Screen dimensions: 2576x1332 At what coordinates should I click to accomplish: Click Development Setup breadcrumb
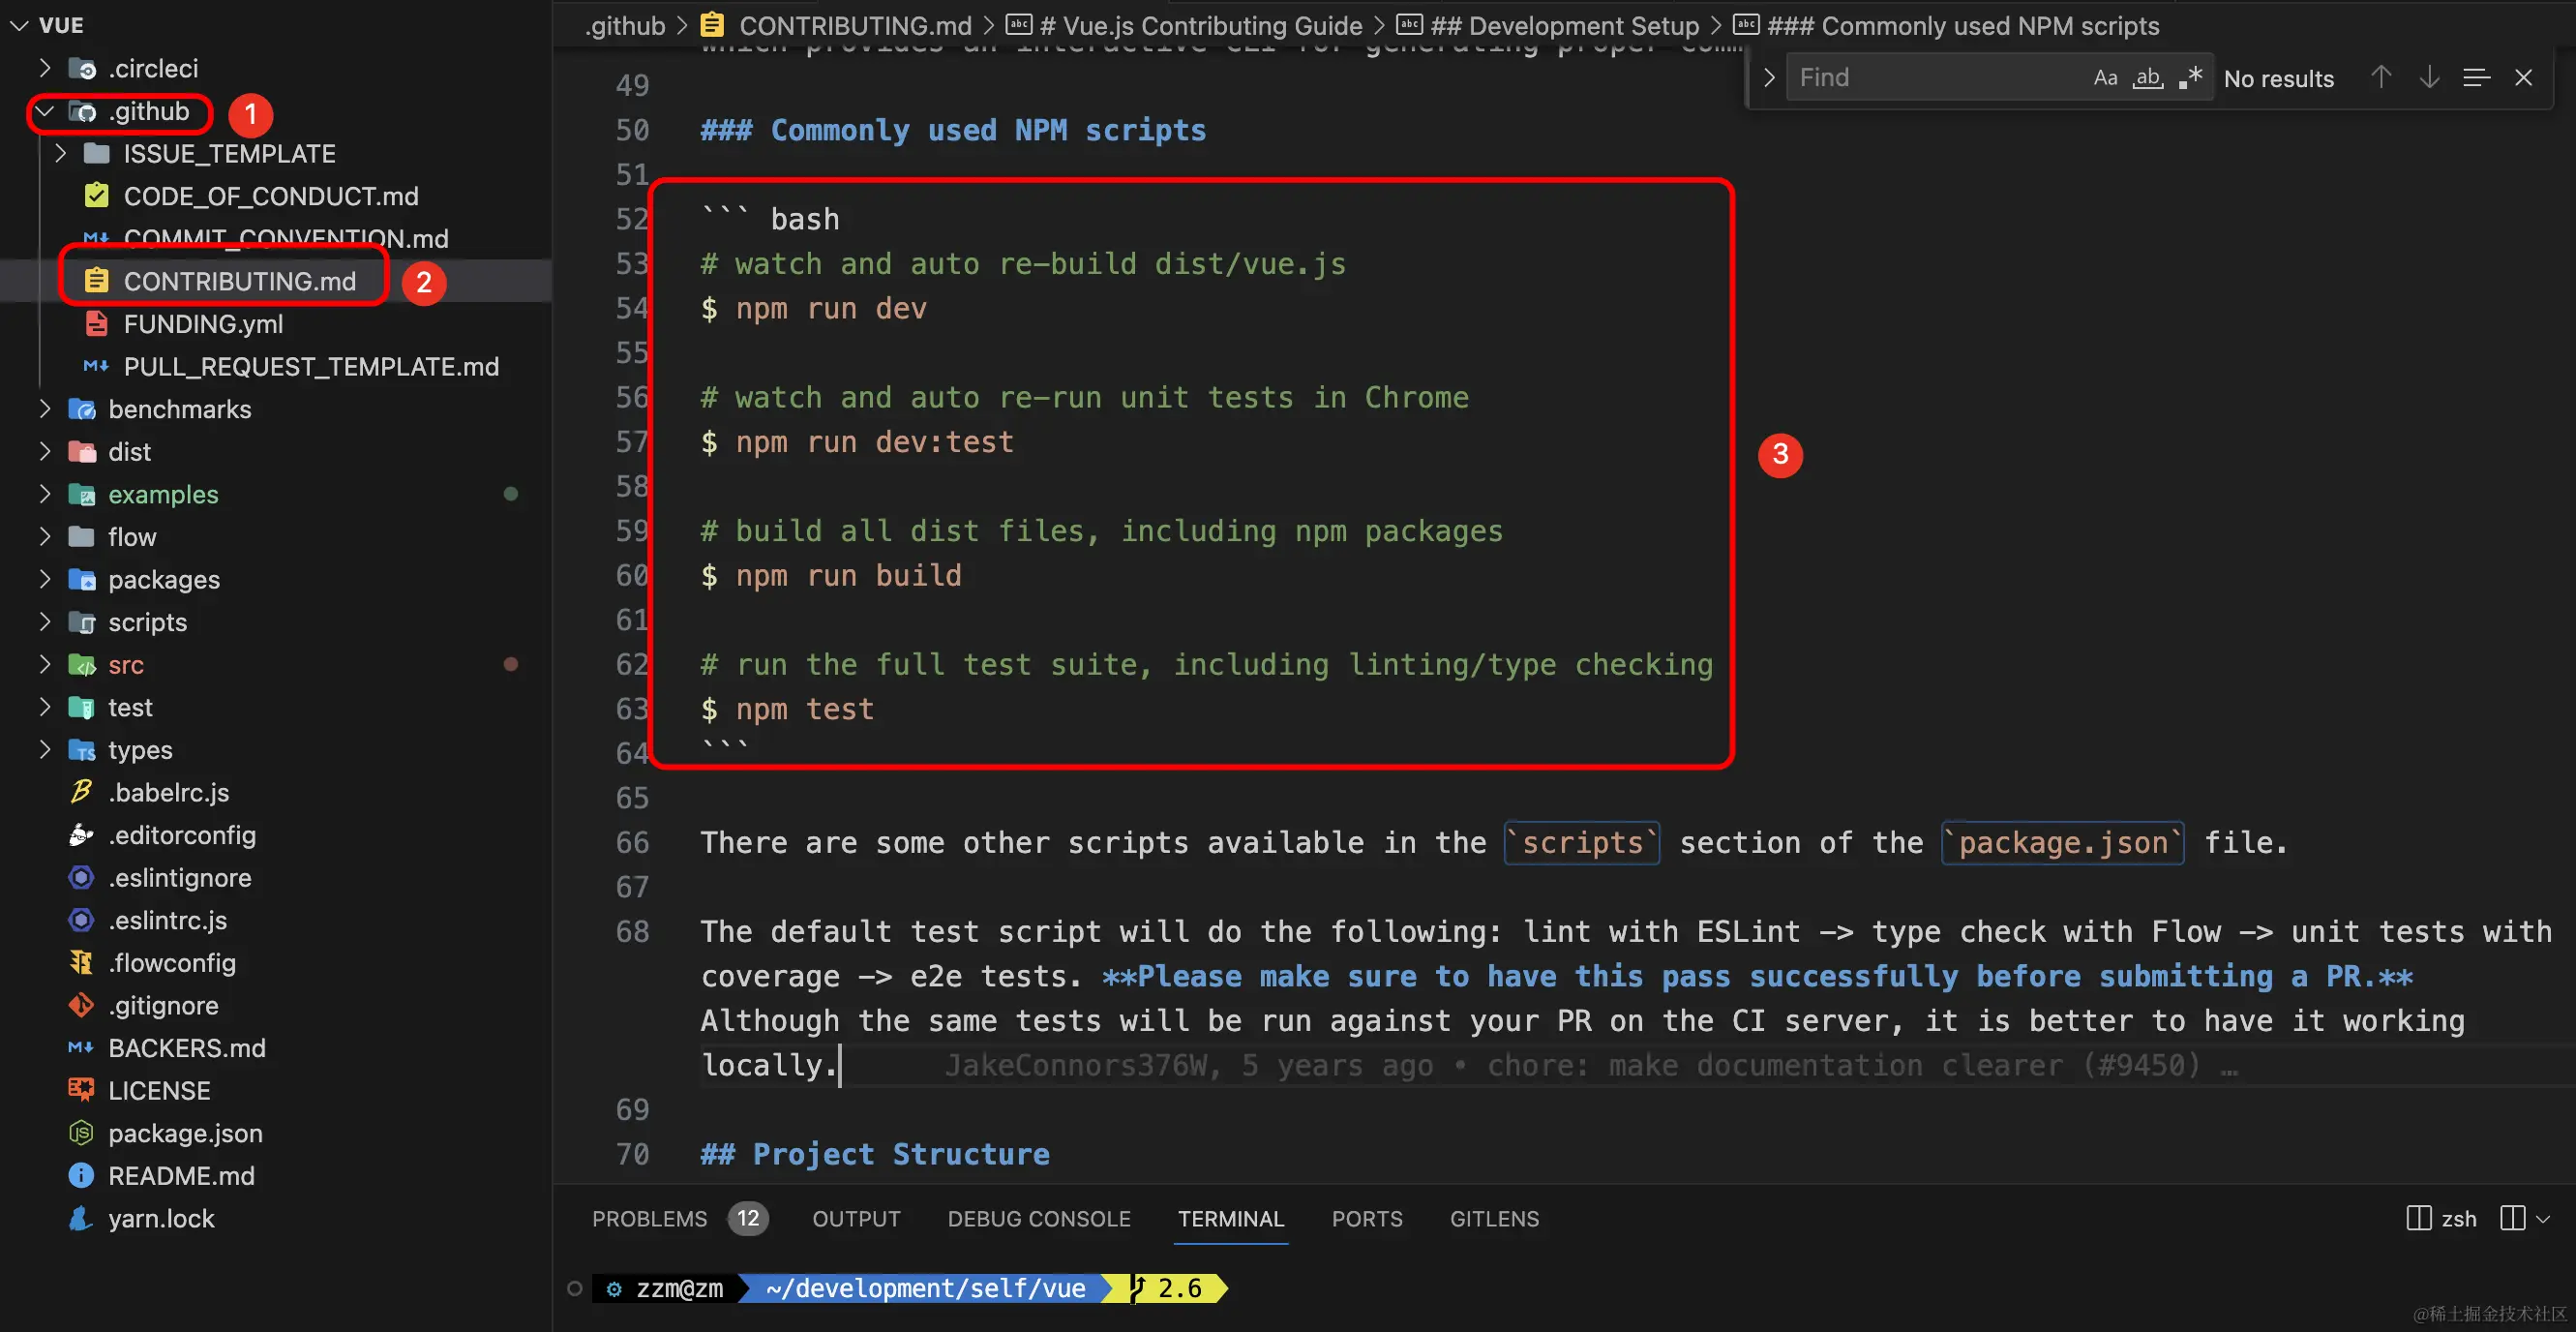tap(1563, 26)
